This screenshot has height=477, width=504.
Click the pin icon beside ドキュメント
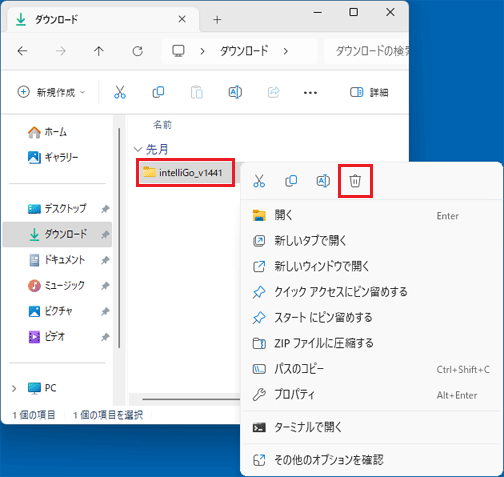coord(105,260)
